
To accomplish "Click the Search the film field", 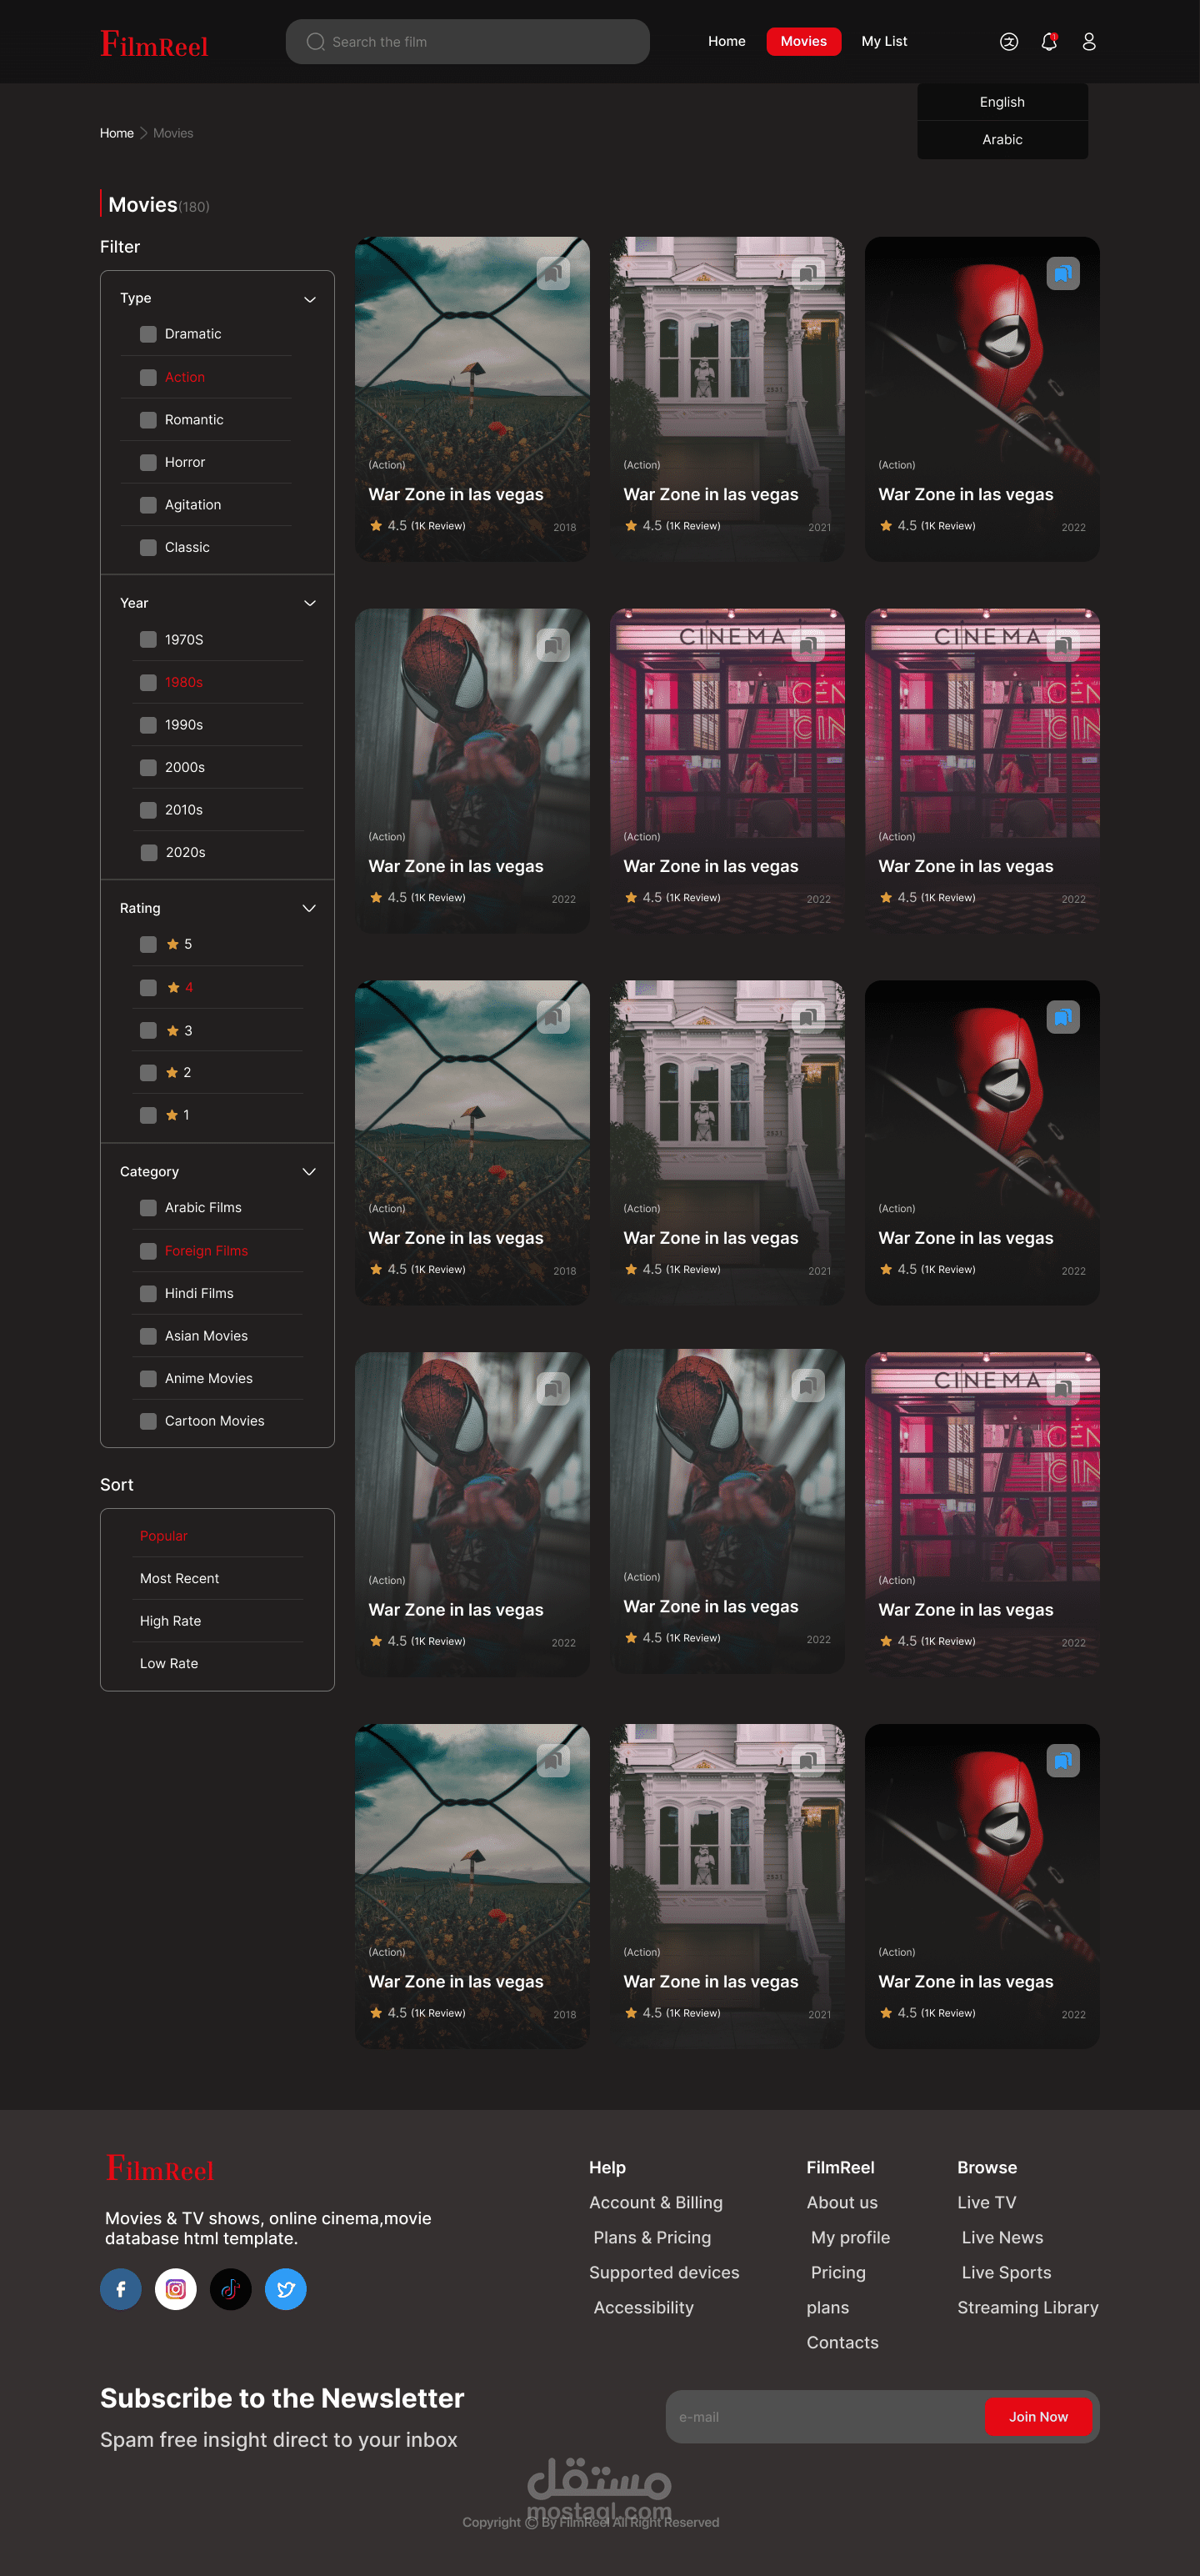I will (x=467, y=42).
